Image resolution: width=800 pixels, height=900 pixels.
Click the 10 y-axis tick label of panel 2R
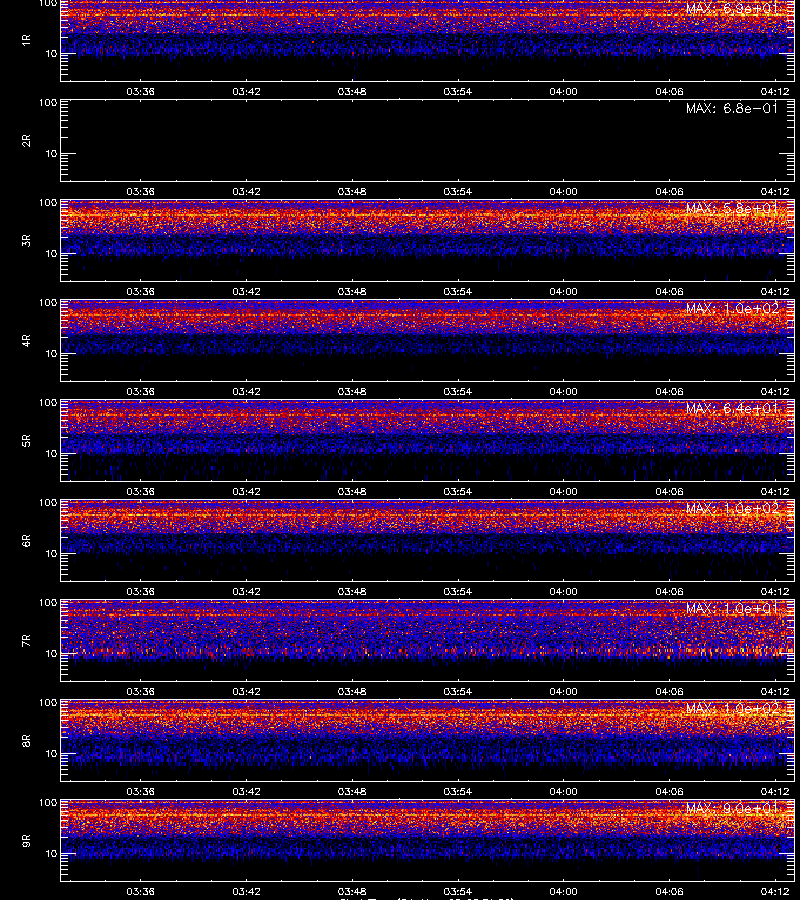(51, 154)
